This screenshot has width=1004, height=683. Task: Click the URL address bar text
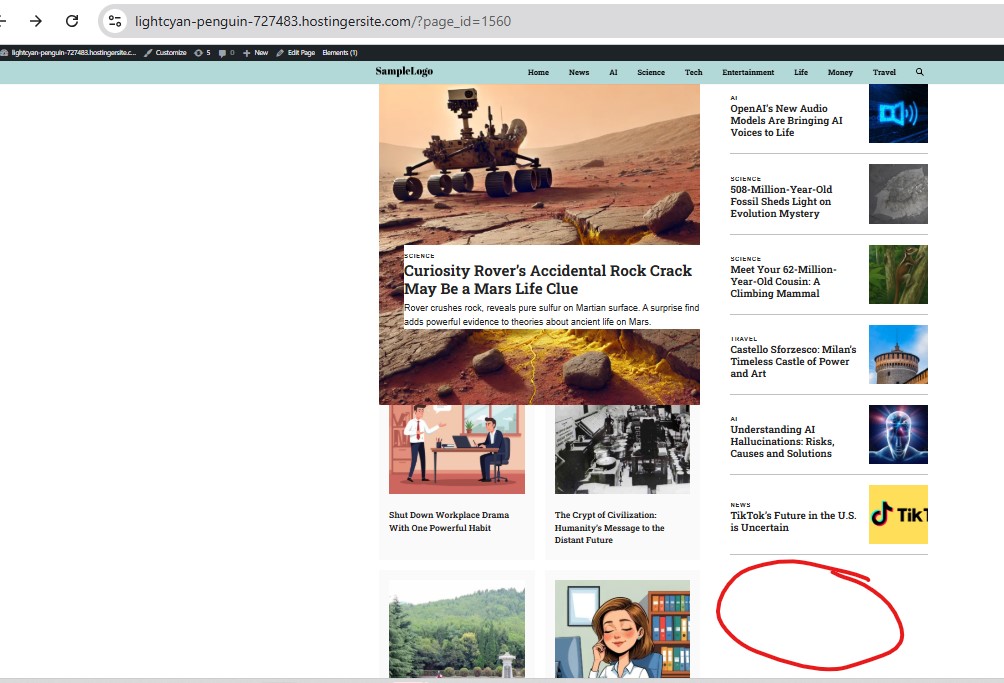(323, 21)
